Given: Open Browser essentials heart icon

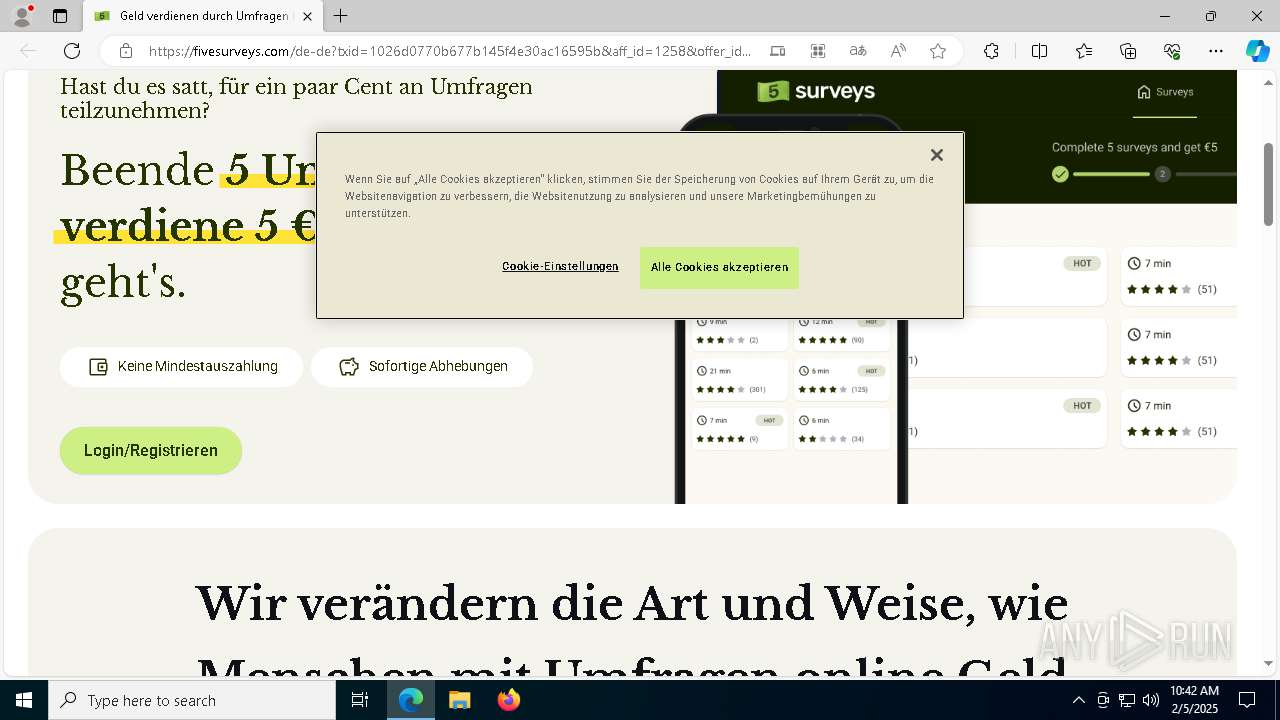Looking at the screenshot, I should tap(1172, 51).
